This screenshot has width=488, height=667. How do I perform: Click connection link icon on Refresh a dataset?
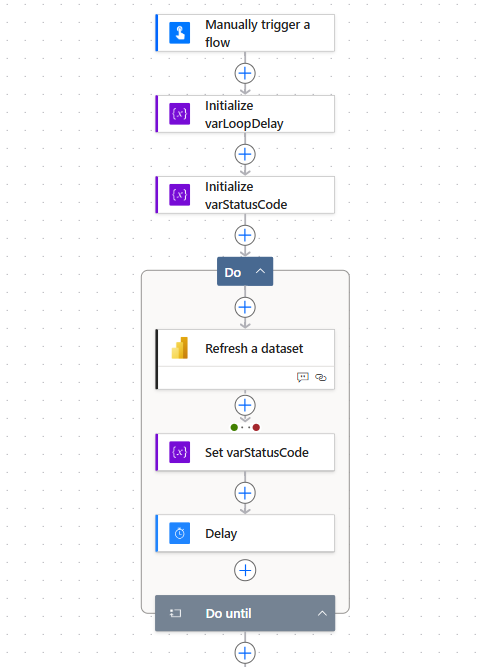tap(321, 377)
